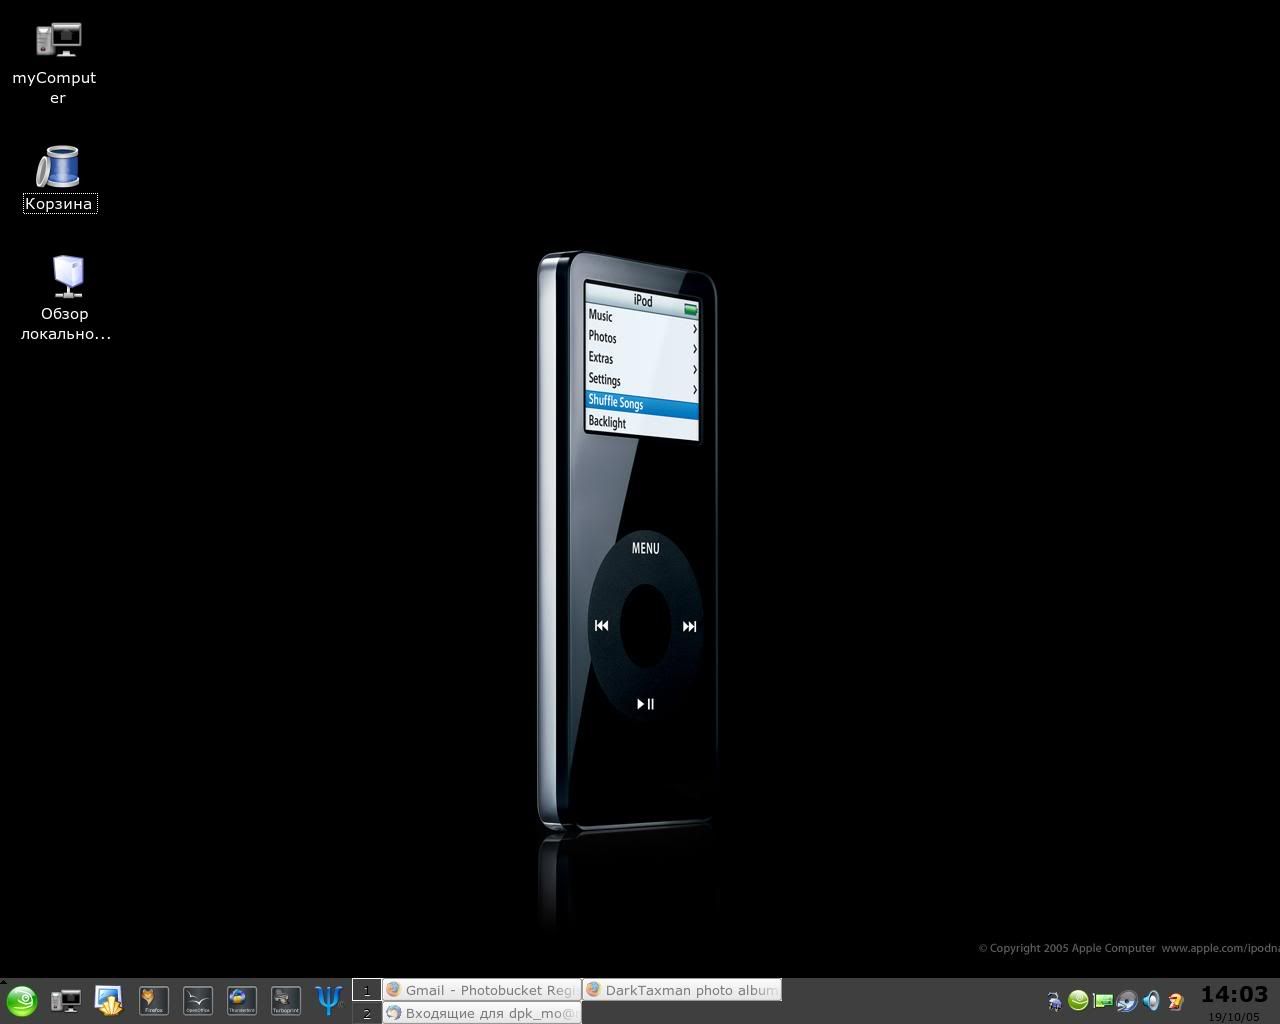This screenshot has width=1280, height=1024.
Task: Click the green SUSE updater tray icon
Action: [x=1078, y=1000]
